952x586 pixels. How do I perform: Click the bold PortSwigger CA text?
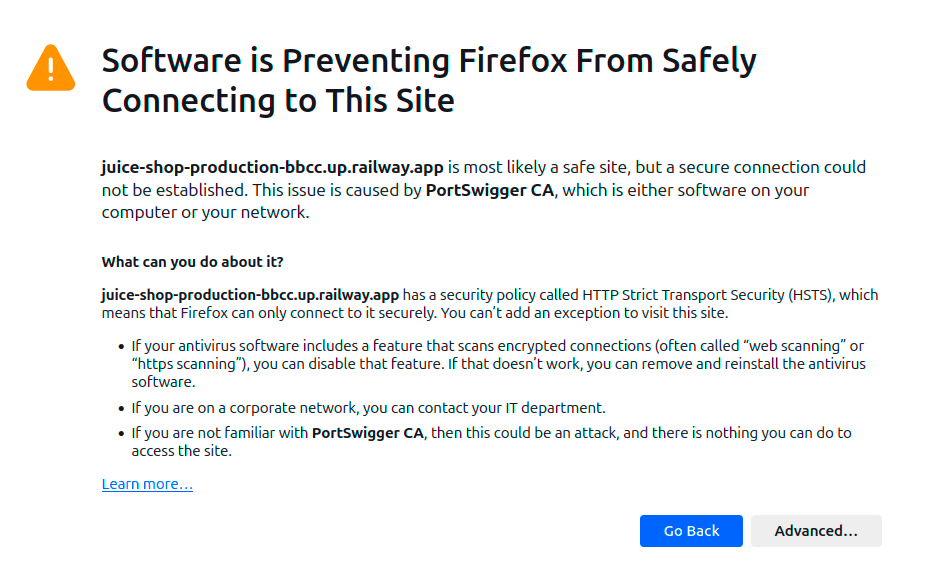(489, 189)
